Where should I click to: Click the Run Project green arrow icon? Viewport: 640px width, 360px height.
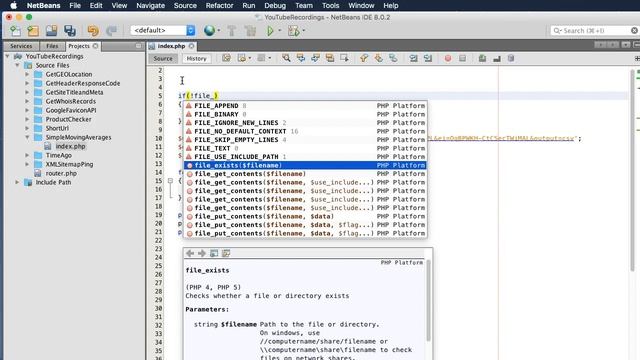(x=270, y=31)
